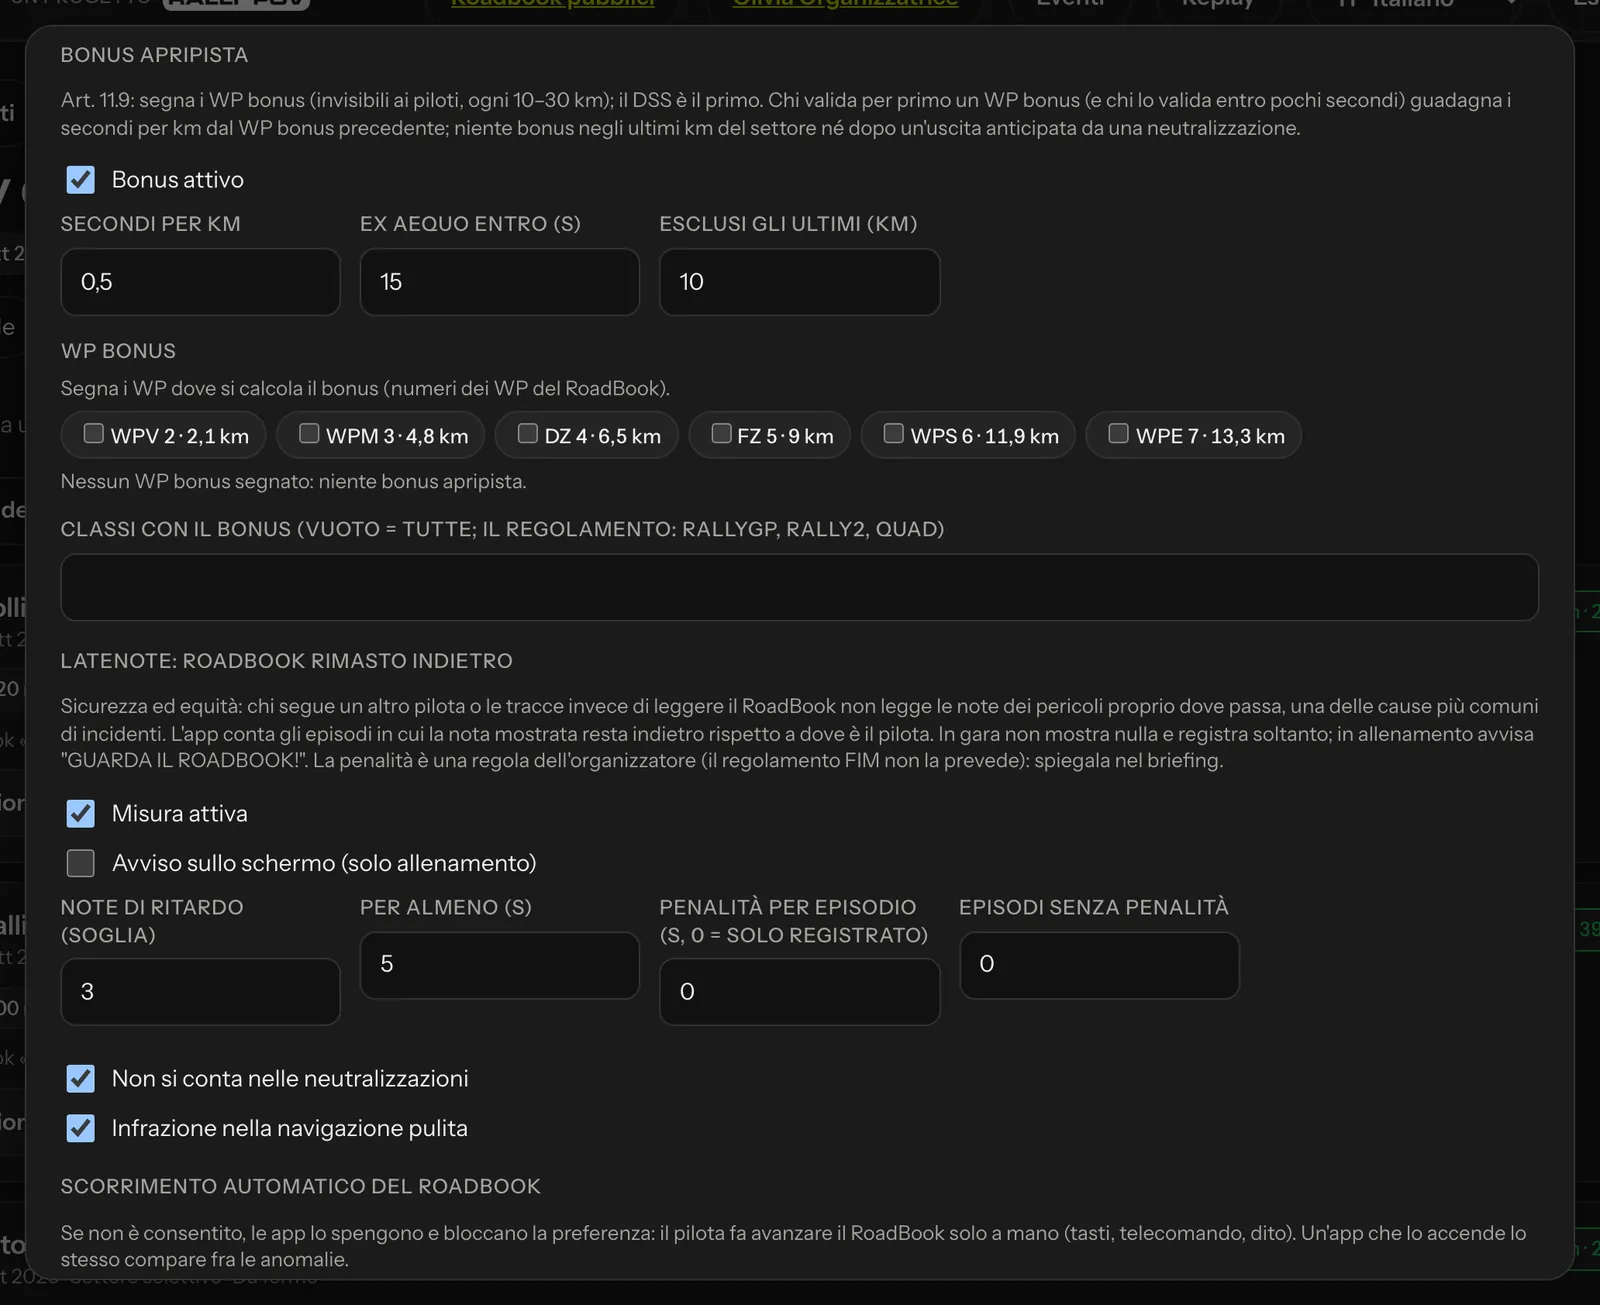
Task: Click the Penalità per episodio field
Action: tap(799, 992)
